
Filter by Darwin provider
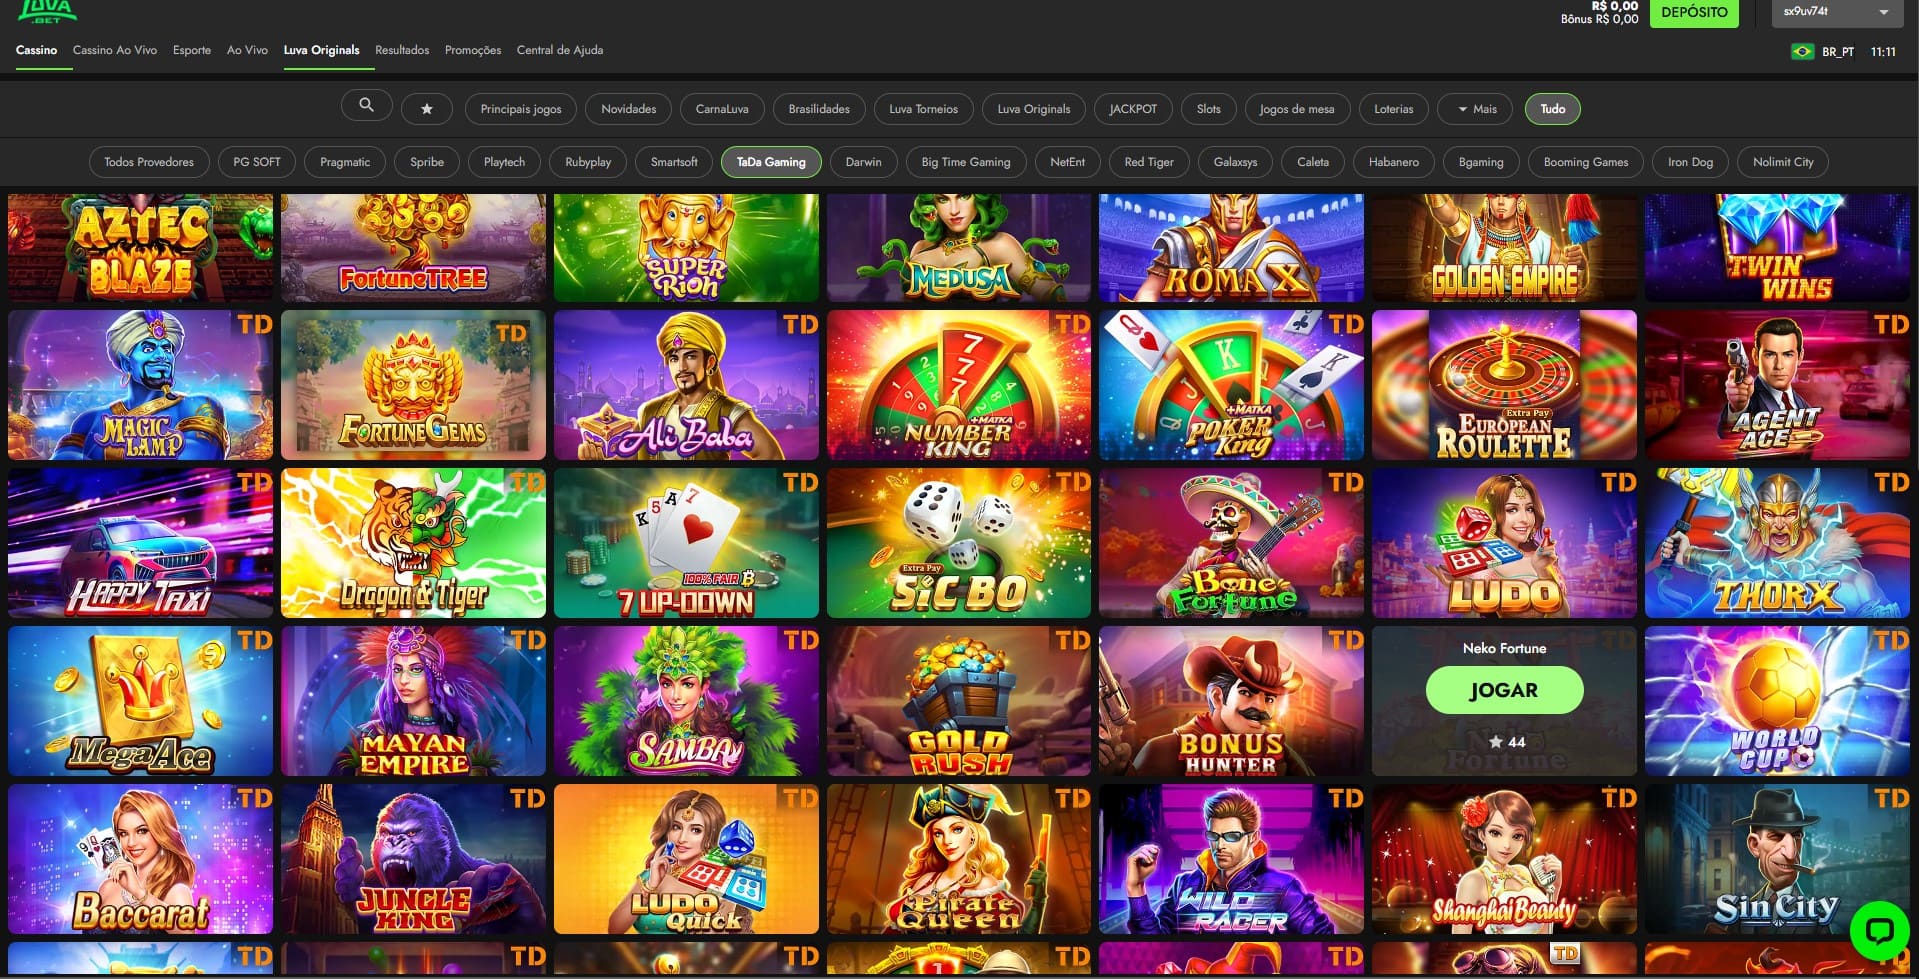pos(864,162)
